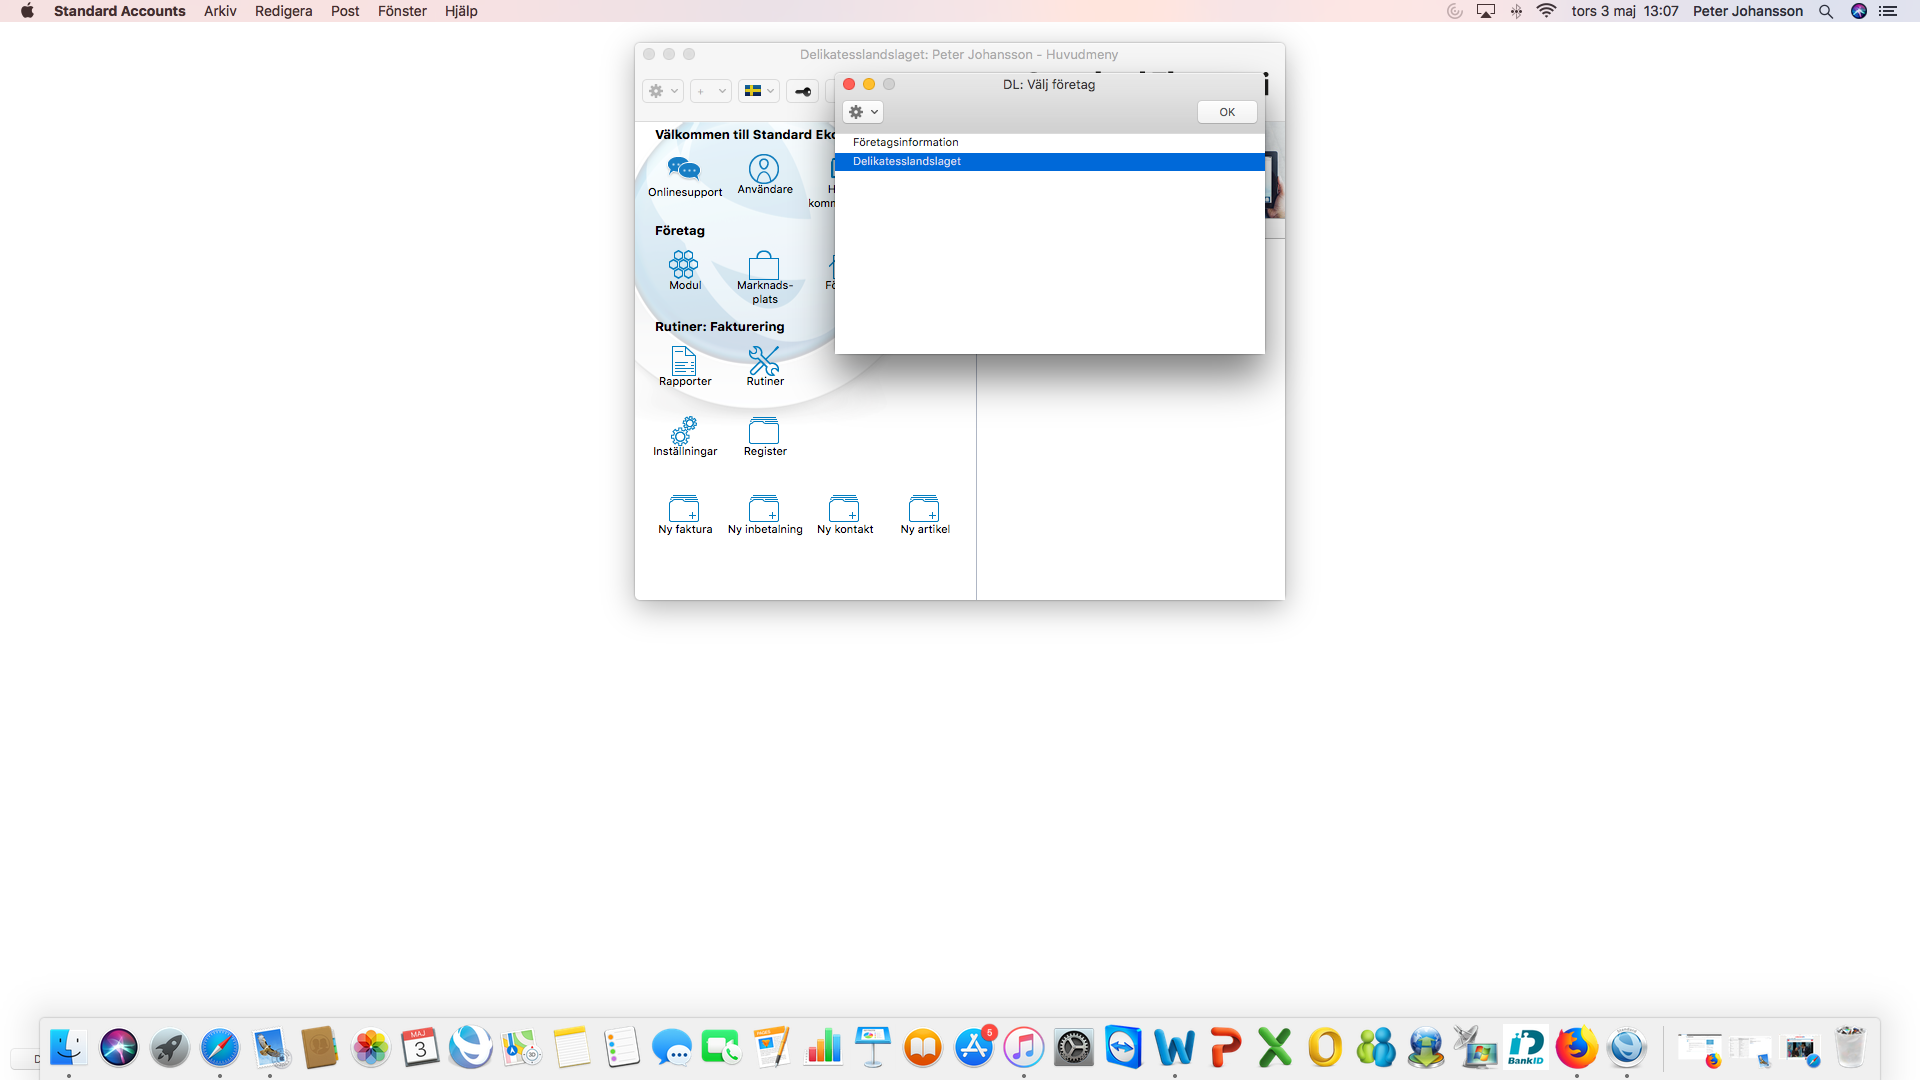Open the Trash in the dock
The image size is (1920, 1080).
pyautogui.click(x=1851, y=1047)
